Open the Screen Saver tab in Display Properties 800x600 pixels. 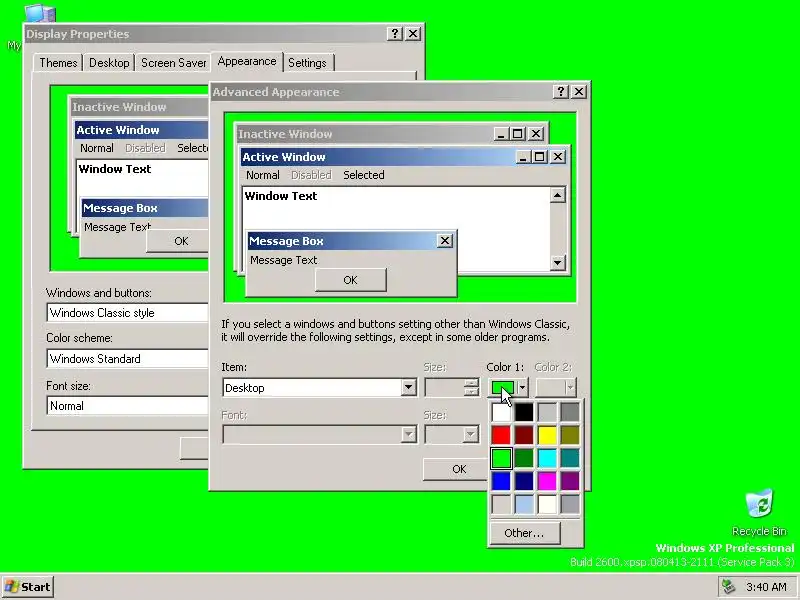coord(173,63)
